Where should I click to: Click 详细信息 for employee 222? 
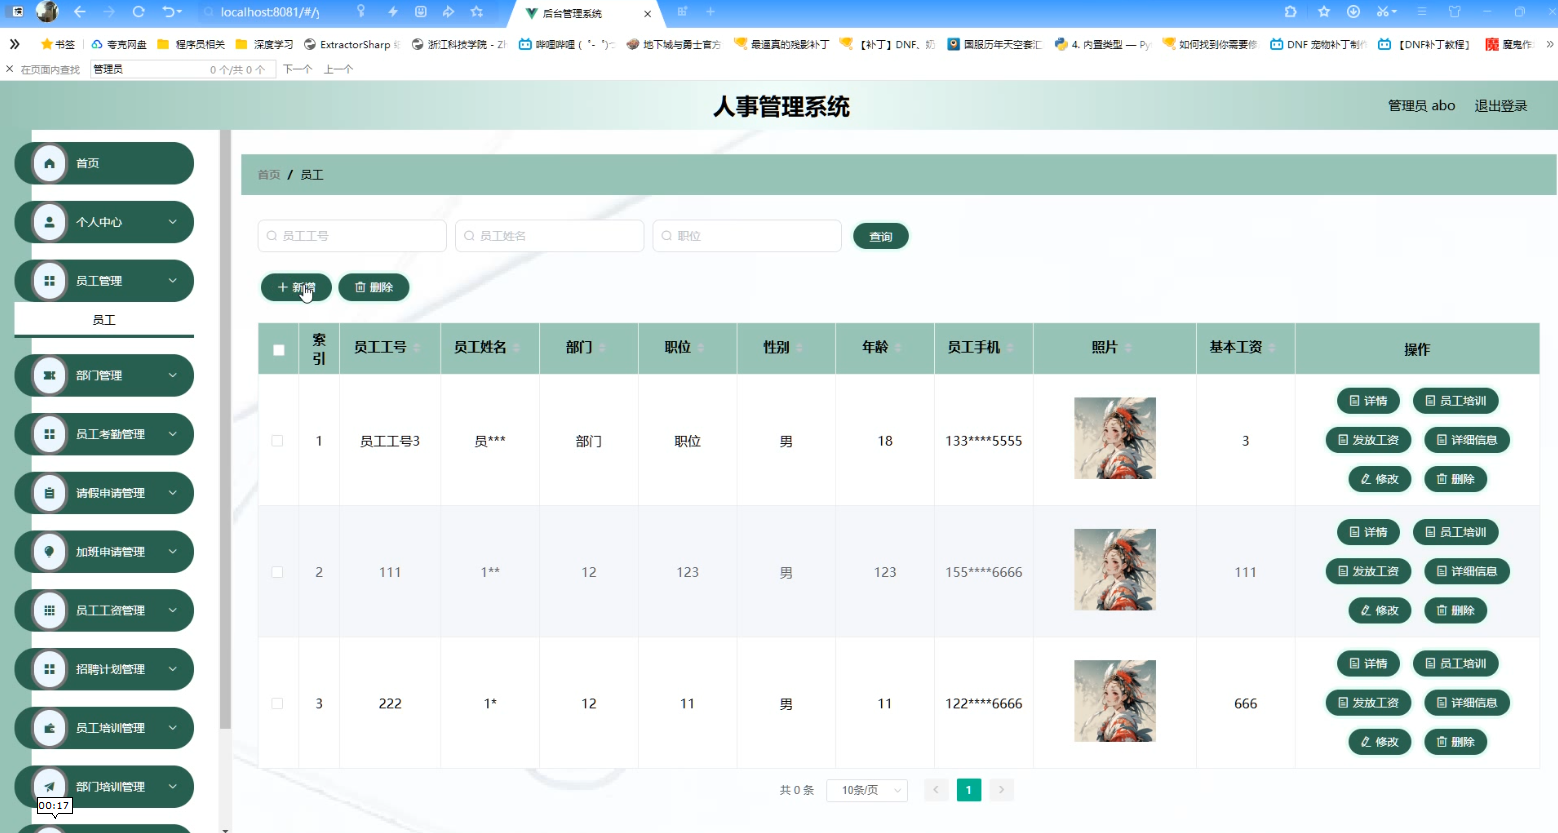point(1467,703)
